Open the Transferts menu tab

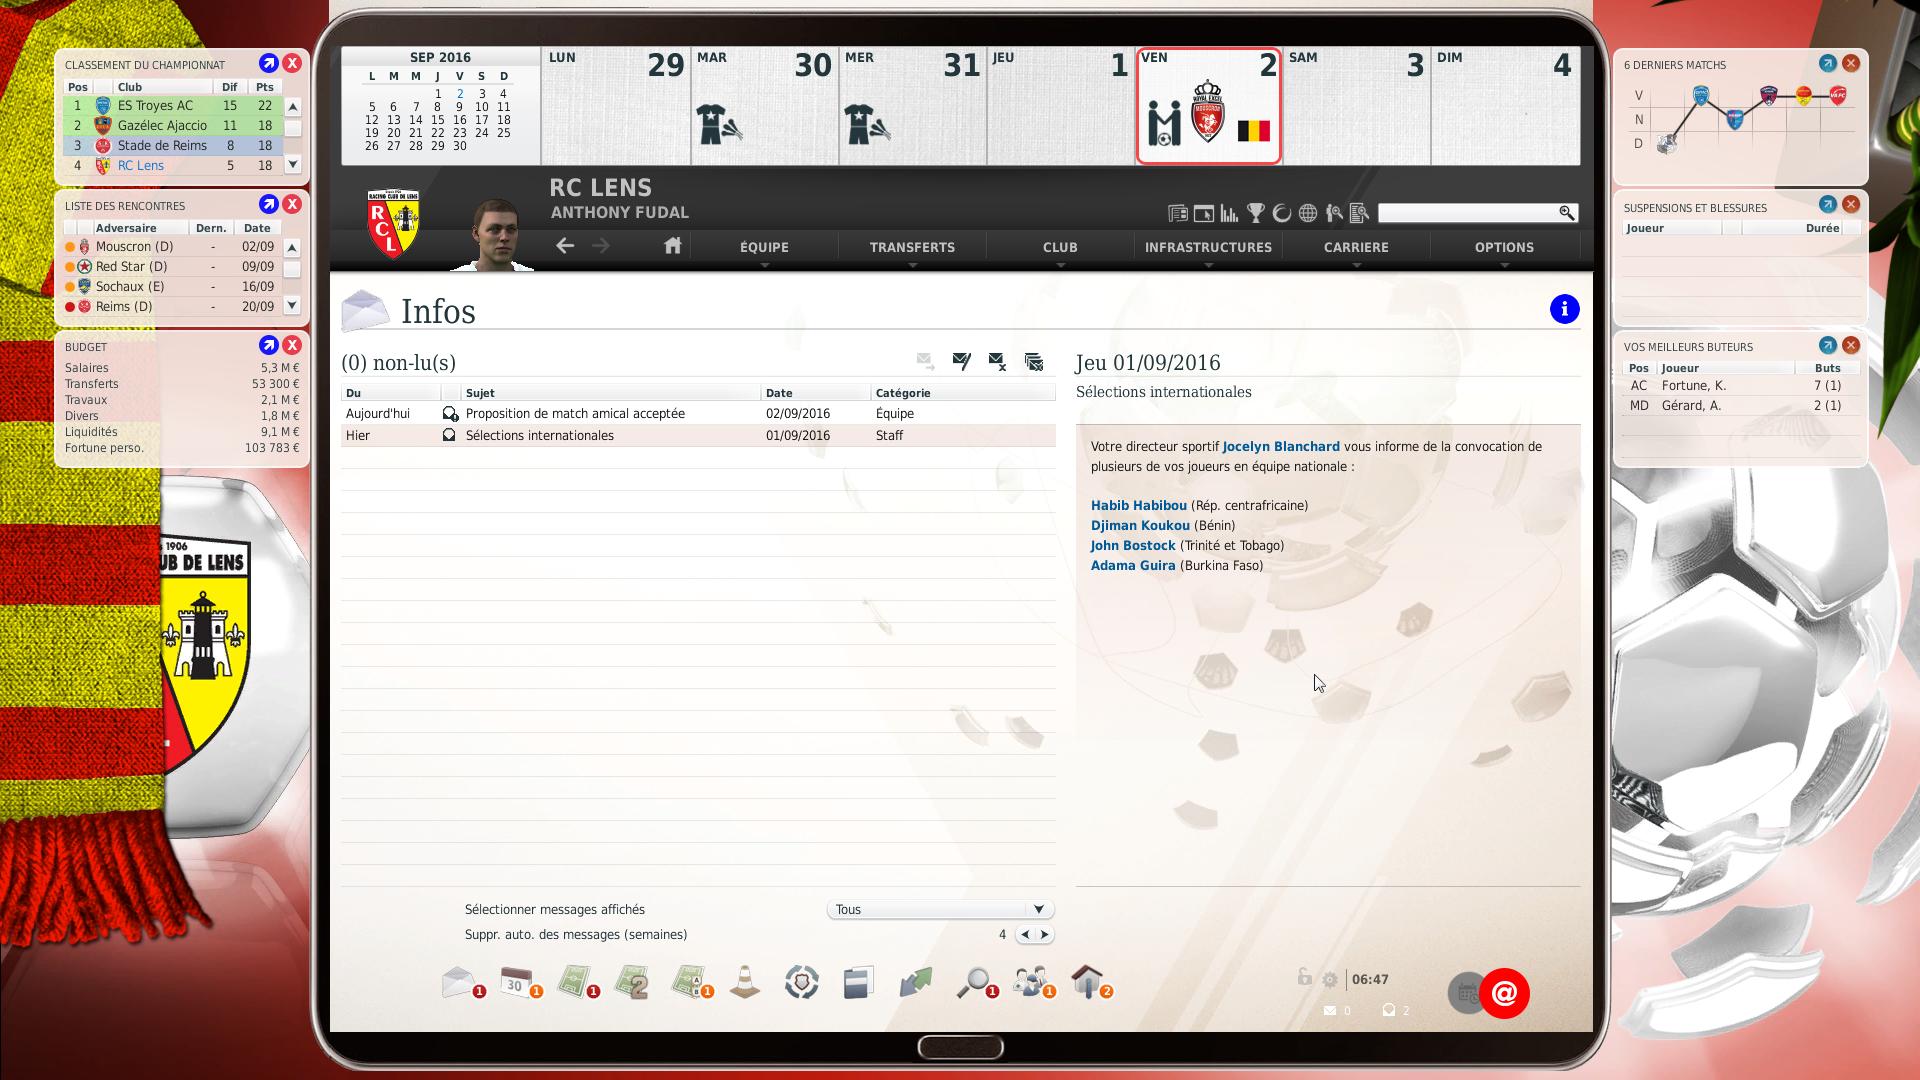point(911,247)
